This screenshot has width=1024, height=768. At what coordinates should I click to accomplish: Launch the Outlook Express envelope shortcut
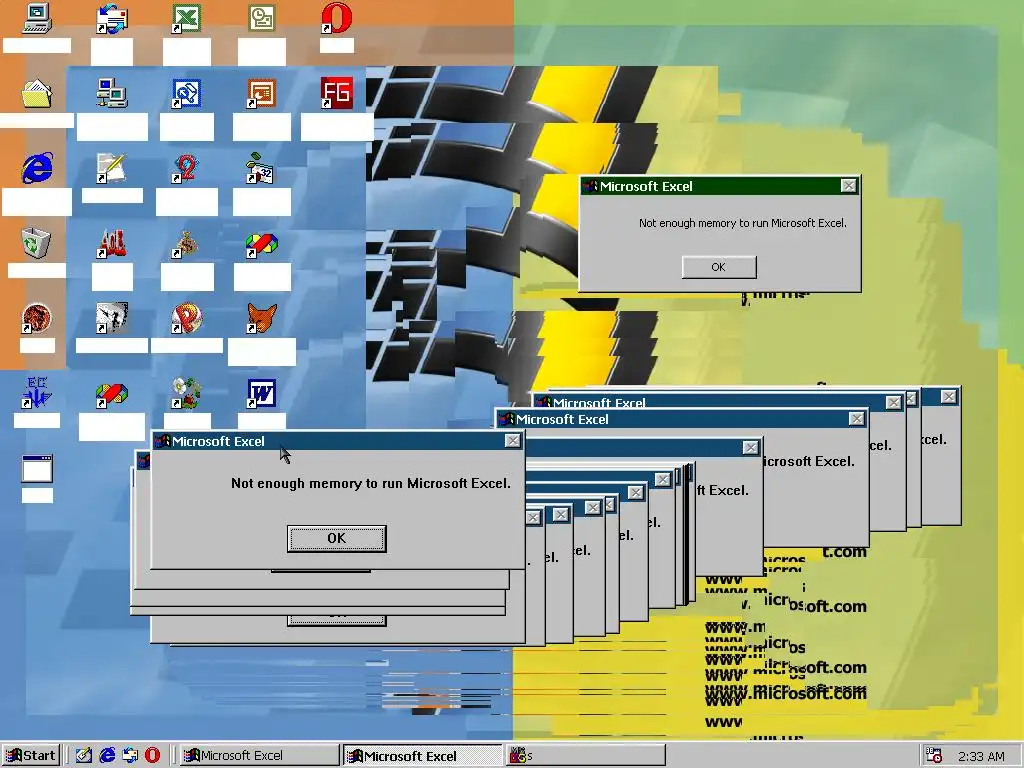(x=112, y=18)
